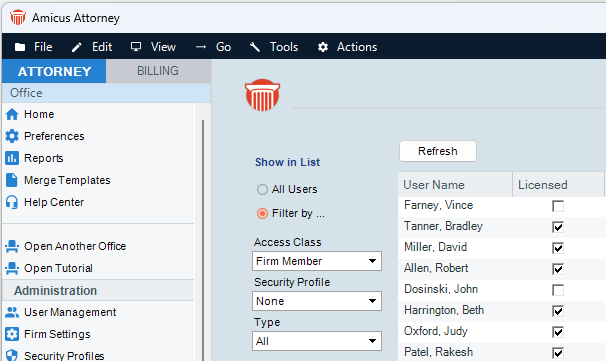Click the arrow icon beside Go

tap(201, 47)
